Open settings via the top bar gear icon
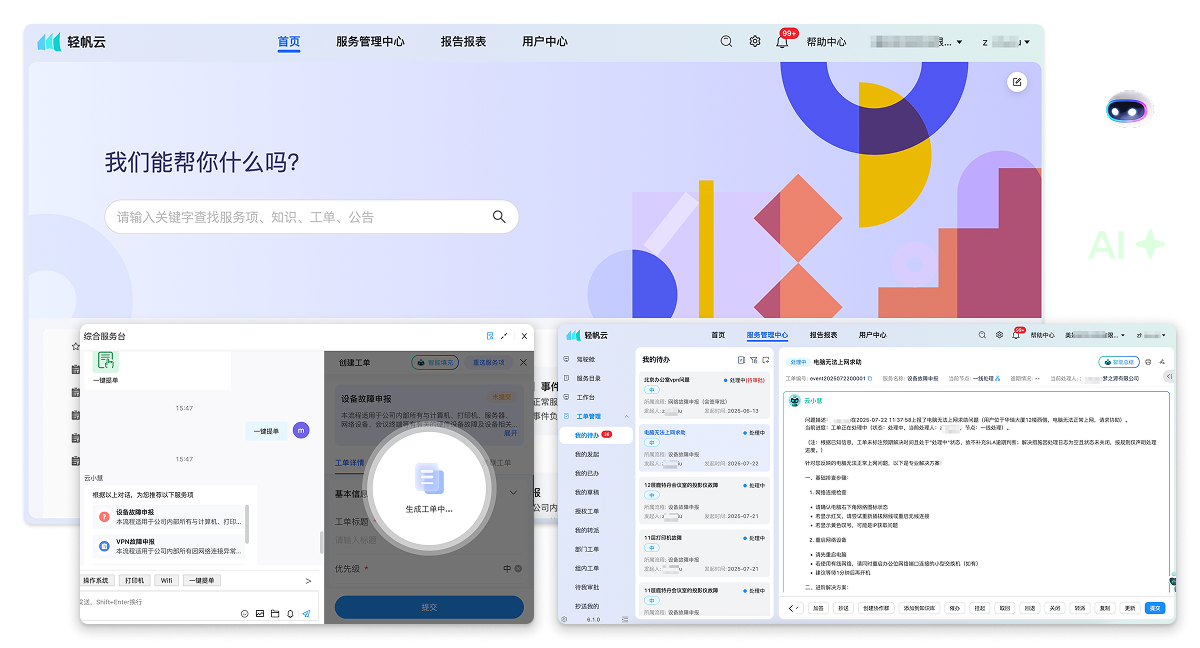 pos(755,42)
